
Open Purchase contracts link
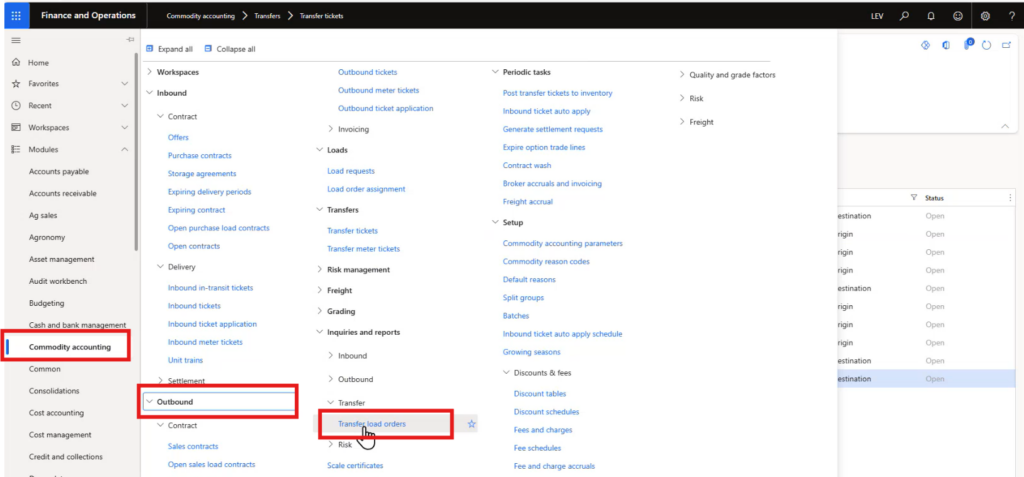[200, 156]
